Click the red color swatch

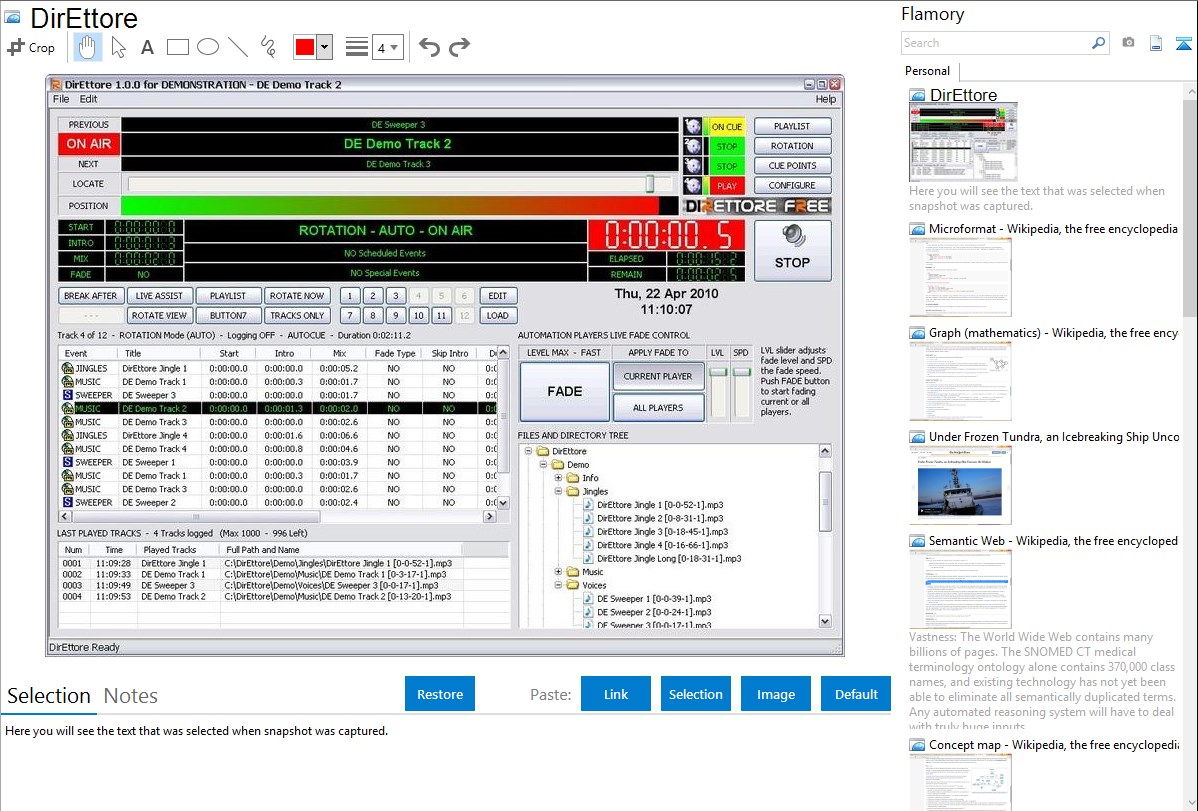point(305,47)
